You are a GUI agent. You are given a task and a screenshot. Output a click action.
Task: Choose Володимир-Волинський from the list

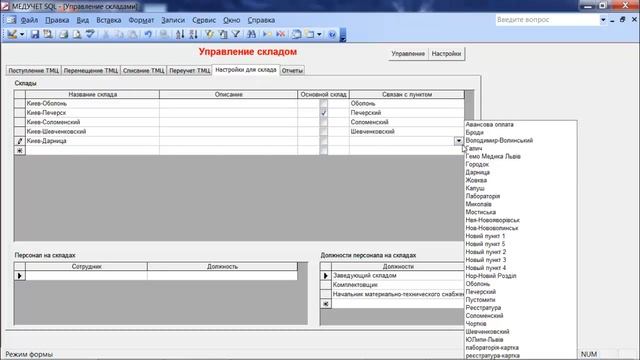click(499, 140)
